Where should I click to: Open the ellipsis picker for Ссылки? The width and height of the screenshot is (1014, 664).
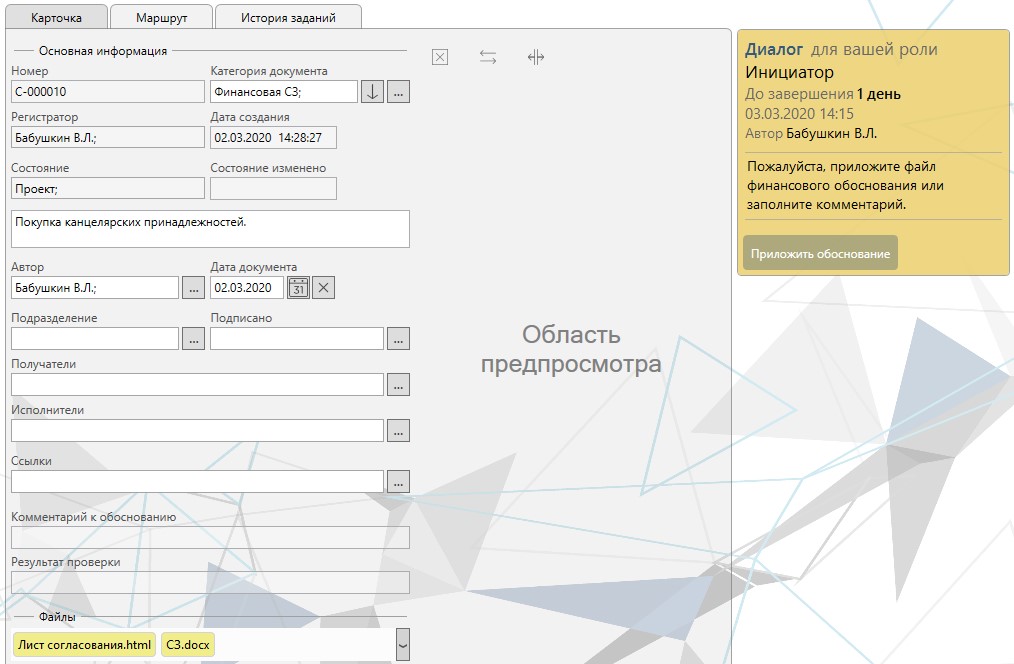398,482
